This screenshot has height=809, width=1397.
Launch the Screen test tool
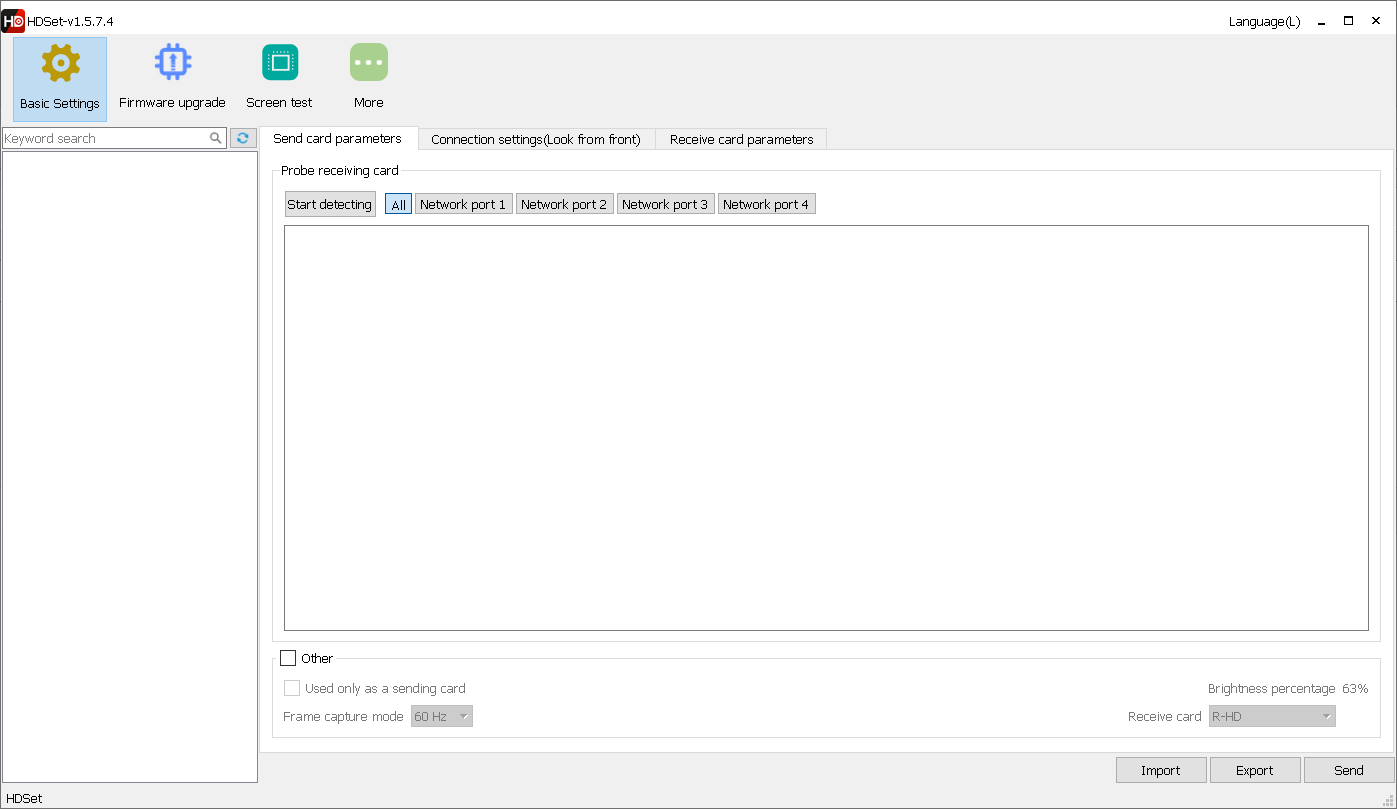tap(278, 75)
